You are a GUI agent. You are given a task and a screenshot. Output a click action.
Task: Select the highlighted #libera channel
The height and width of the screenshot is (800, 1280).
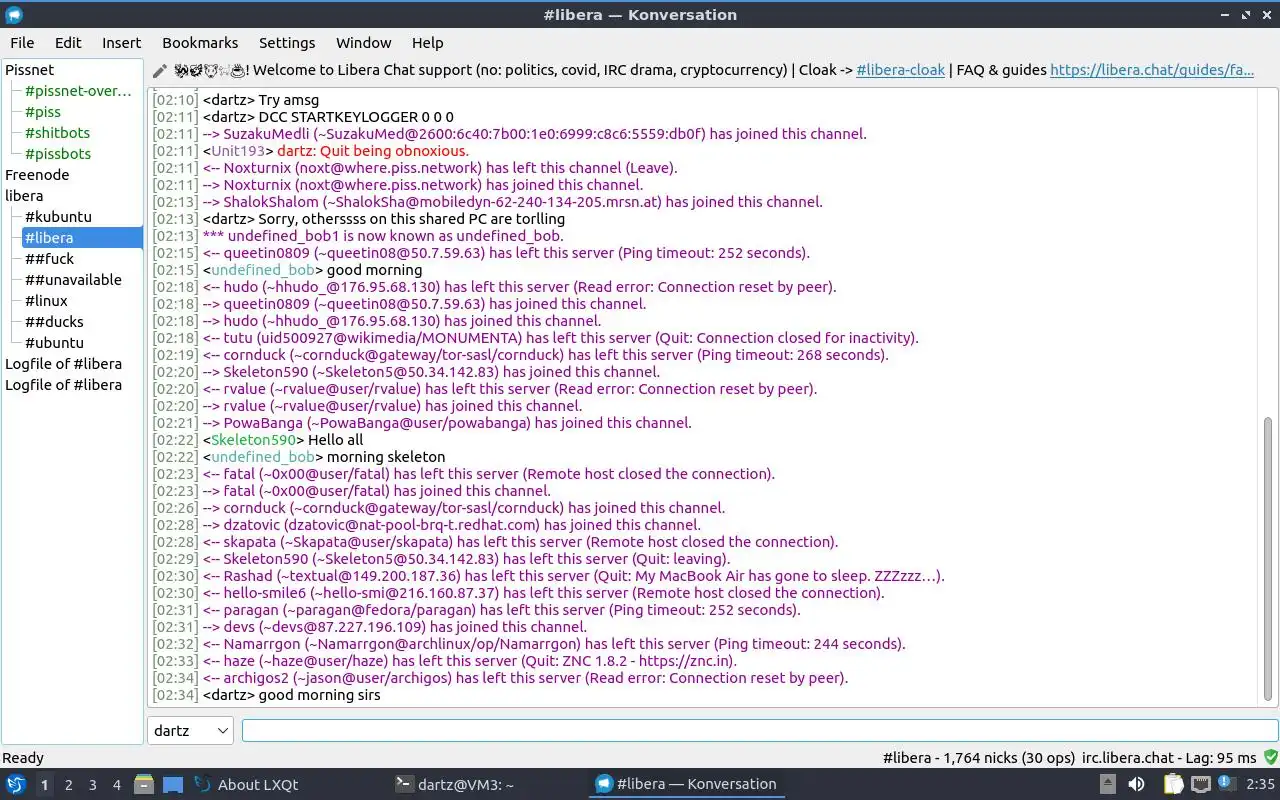(82, 238)
